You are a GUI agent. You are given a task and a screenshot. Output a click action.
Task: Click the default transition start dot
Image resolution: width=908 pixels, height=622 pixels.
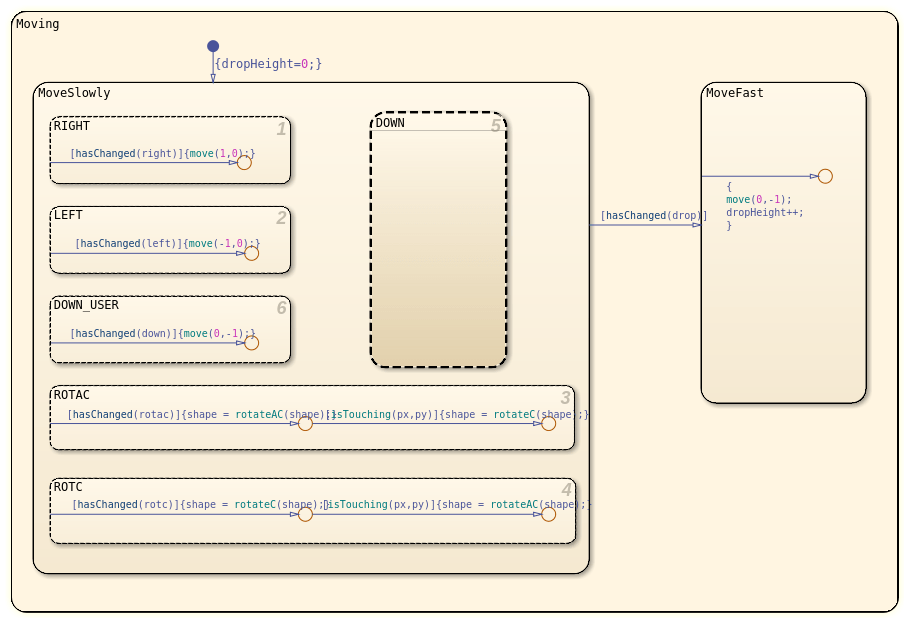point(213,46)
